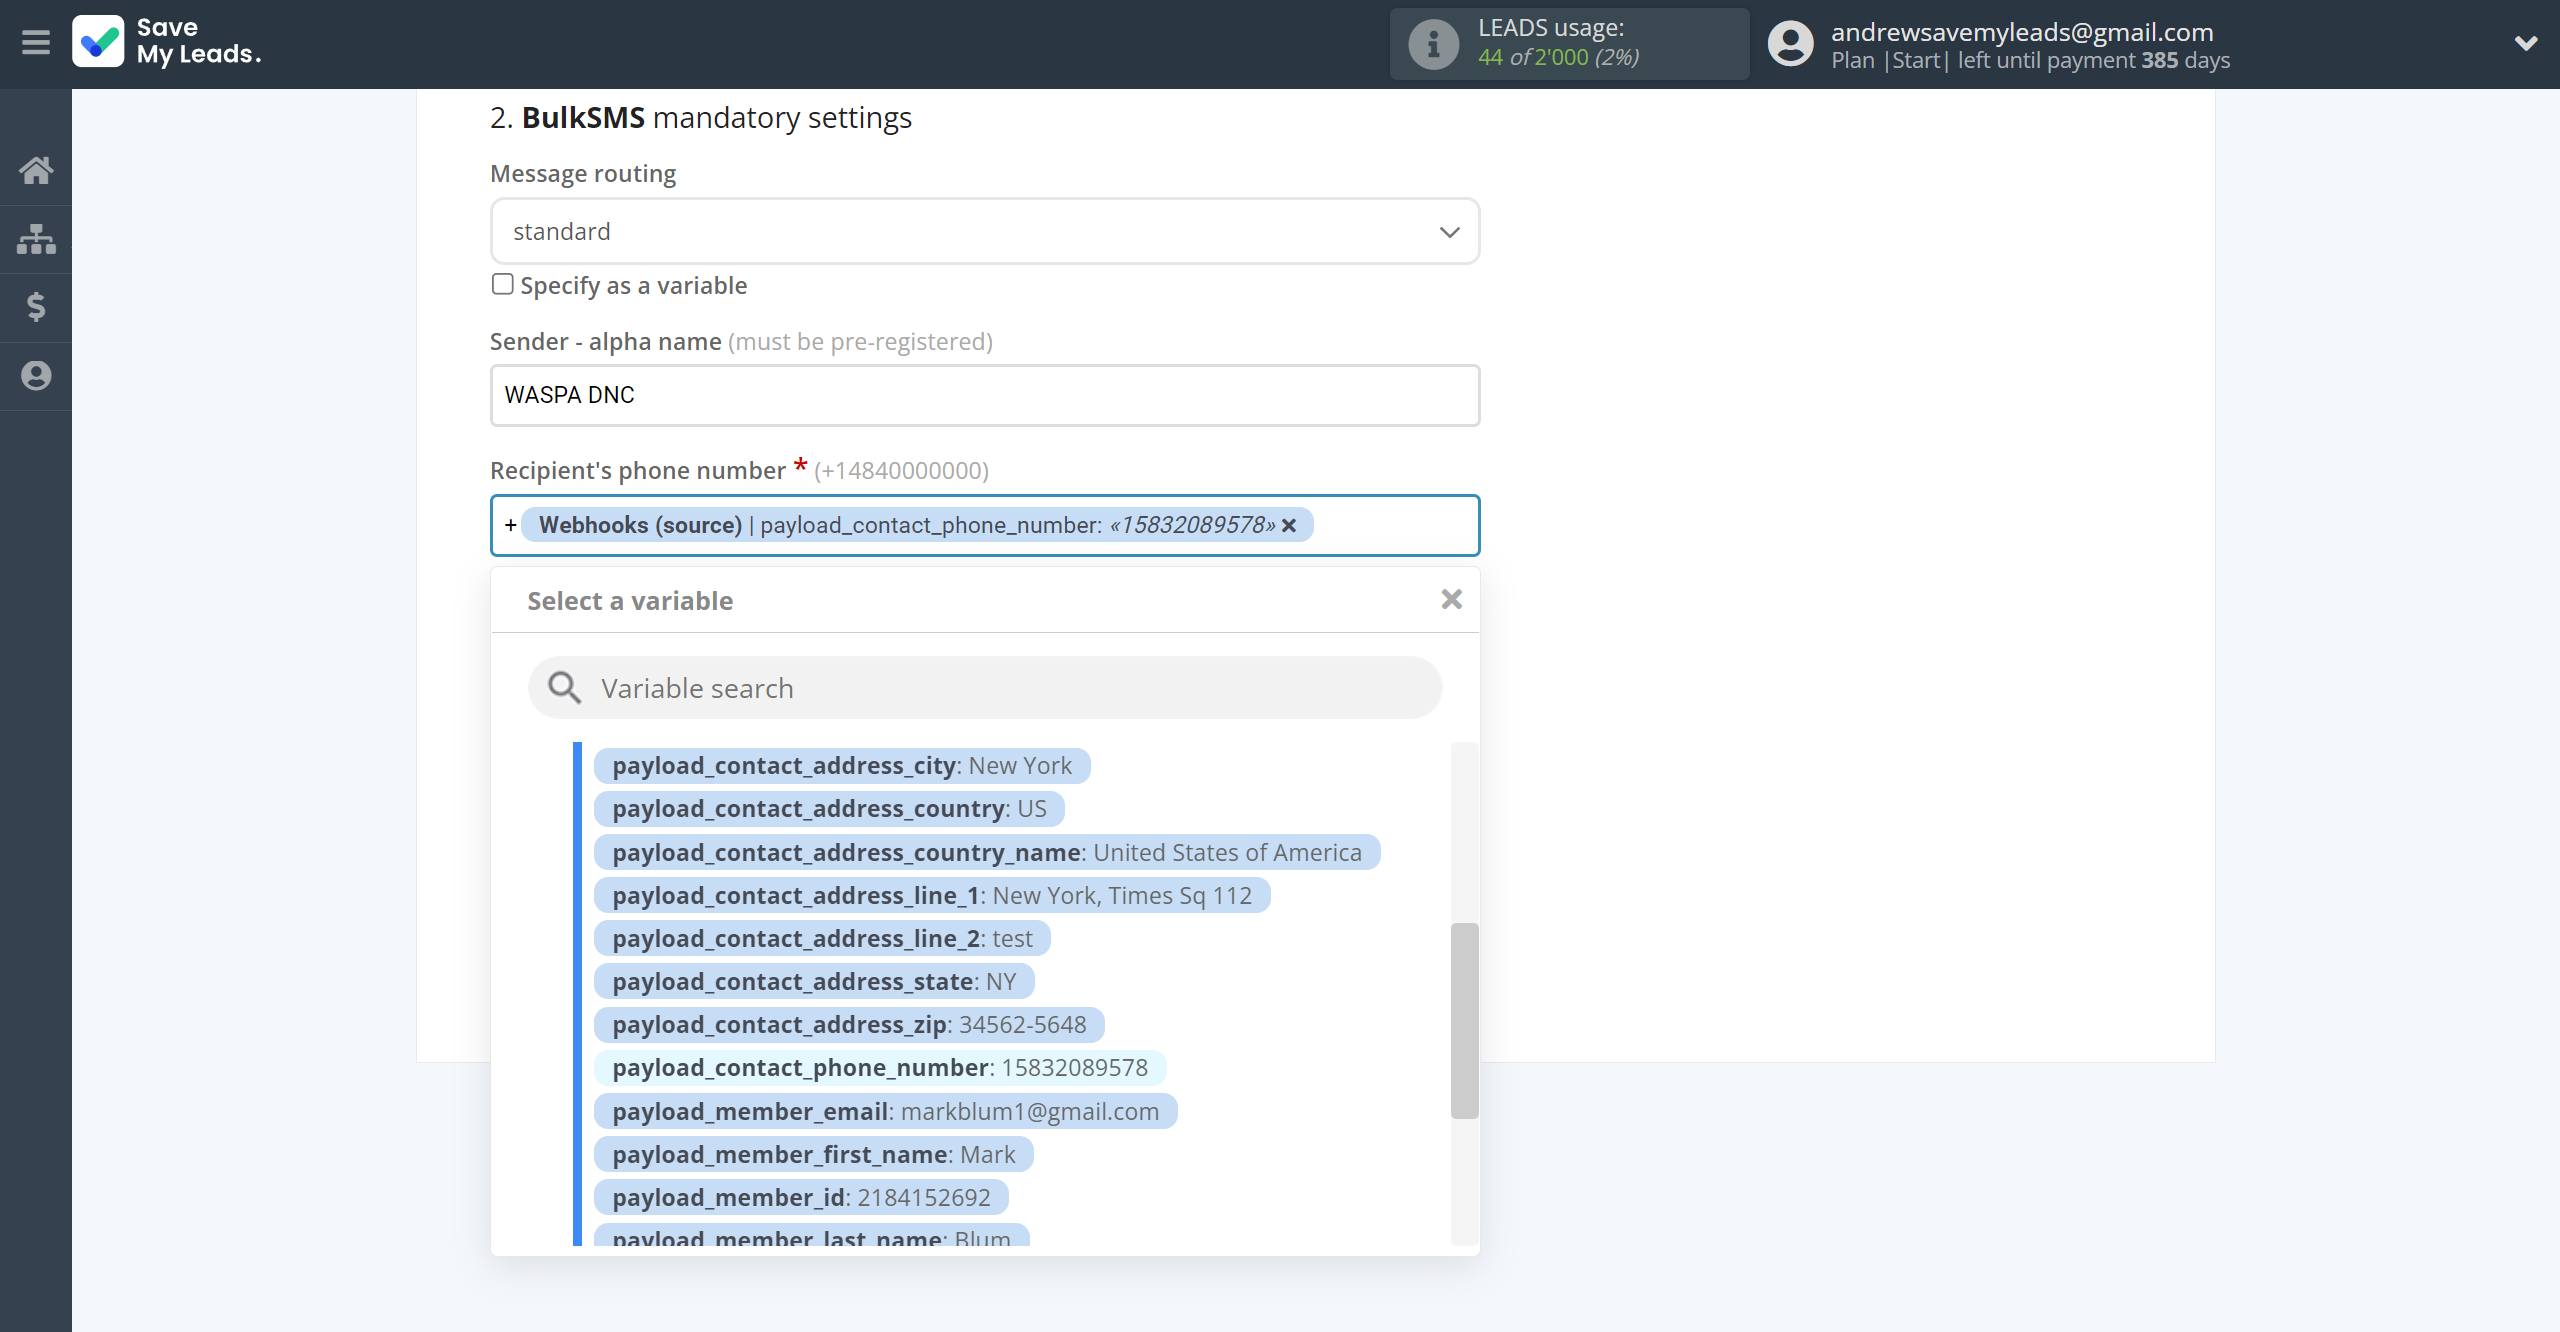Click the variable list scrollbar thumb
This screenshot has height=1332, width=2560.
click(x=1465, y=1020)
